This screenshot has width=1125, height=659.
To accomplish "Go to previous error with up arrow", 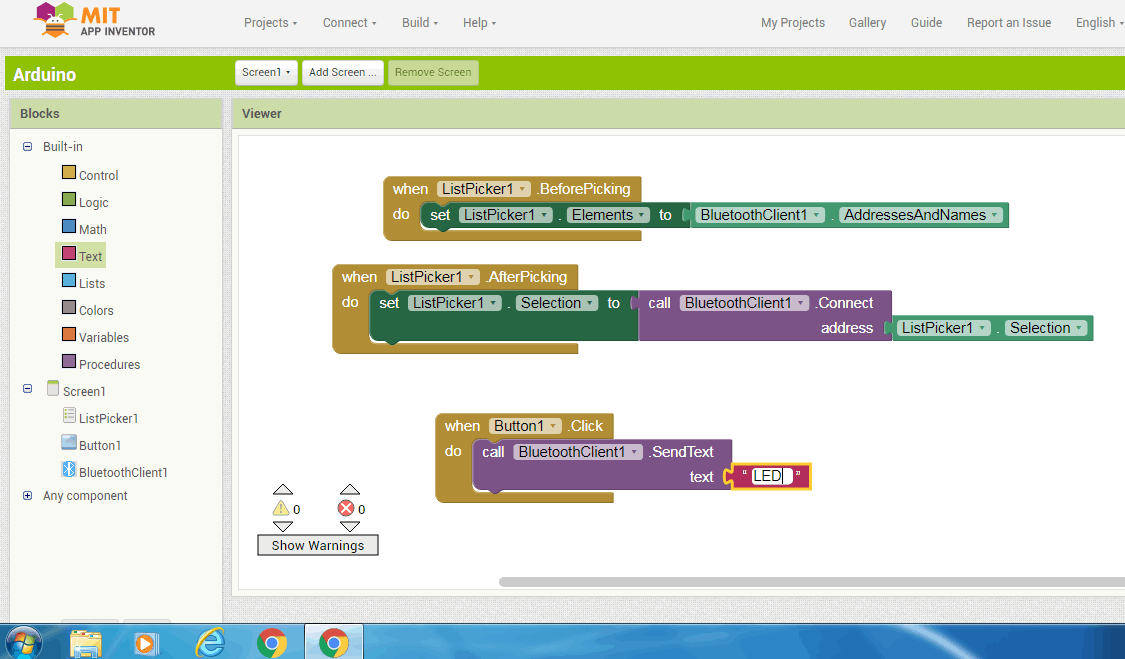I will coord(349,490).
